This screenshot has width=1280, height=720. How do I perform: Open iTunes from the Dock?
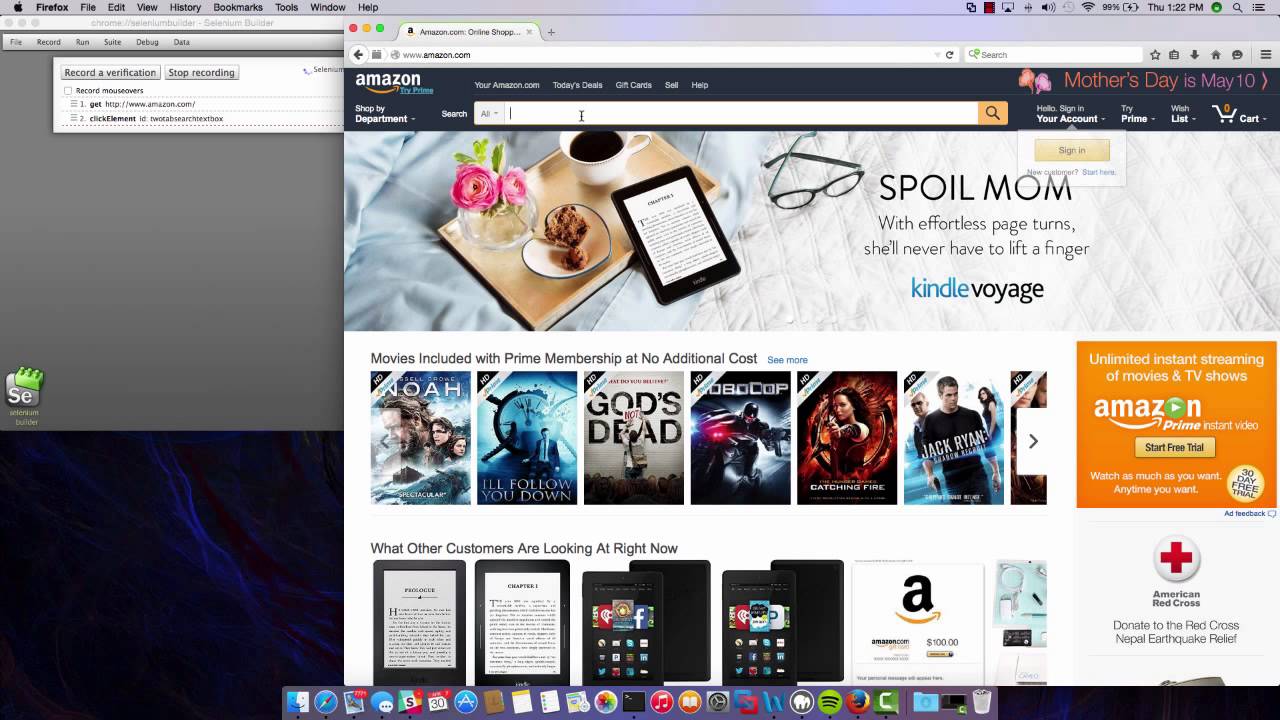[x=661, y=703]
